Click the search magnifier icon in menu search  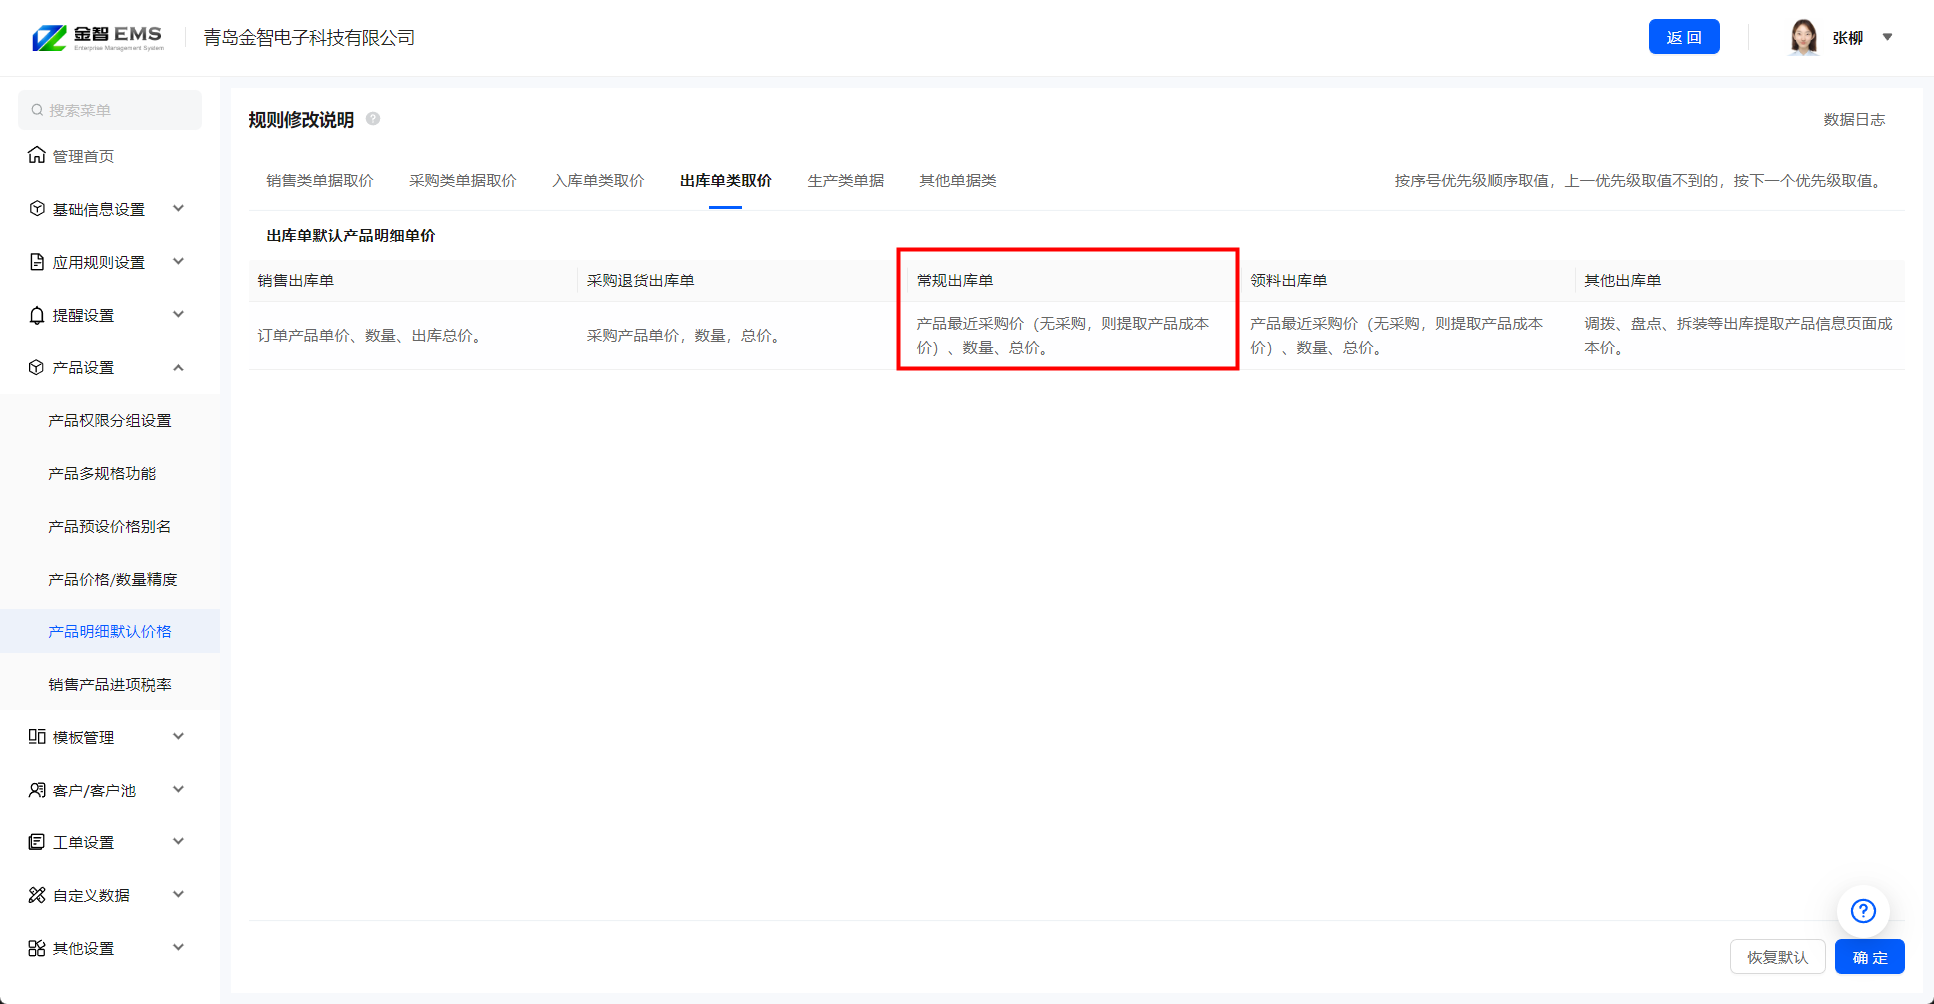click(x=37, y=110)
